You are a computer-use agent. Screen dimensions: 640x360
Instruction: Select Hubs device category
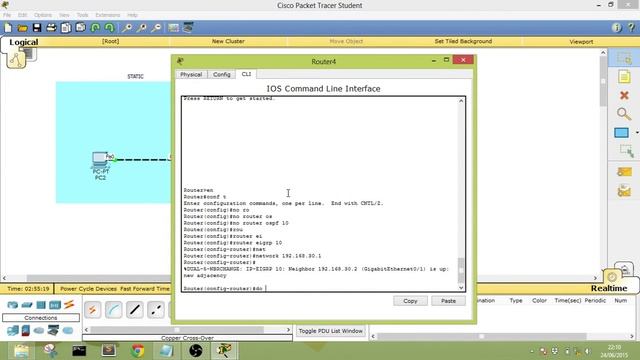coord(41,304)
